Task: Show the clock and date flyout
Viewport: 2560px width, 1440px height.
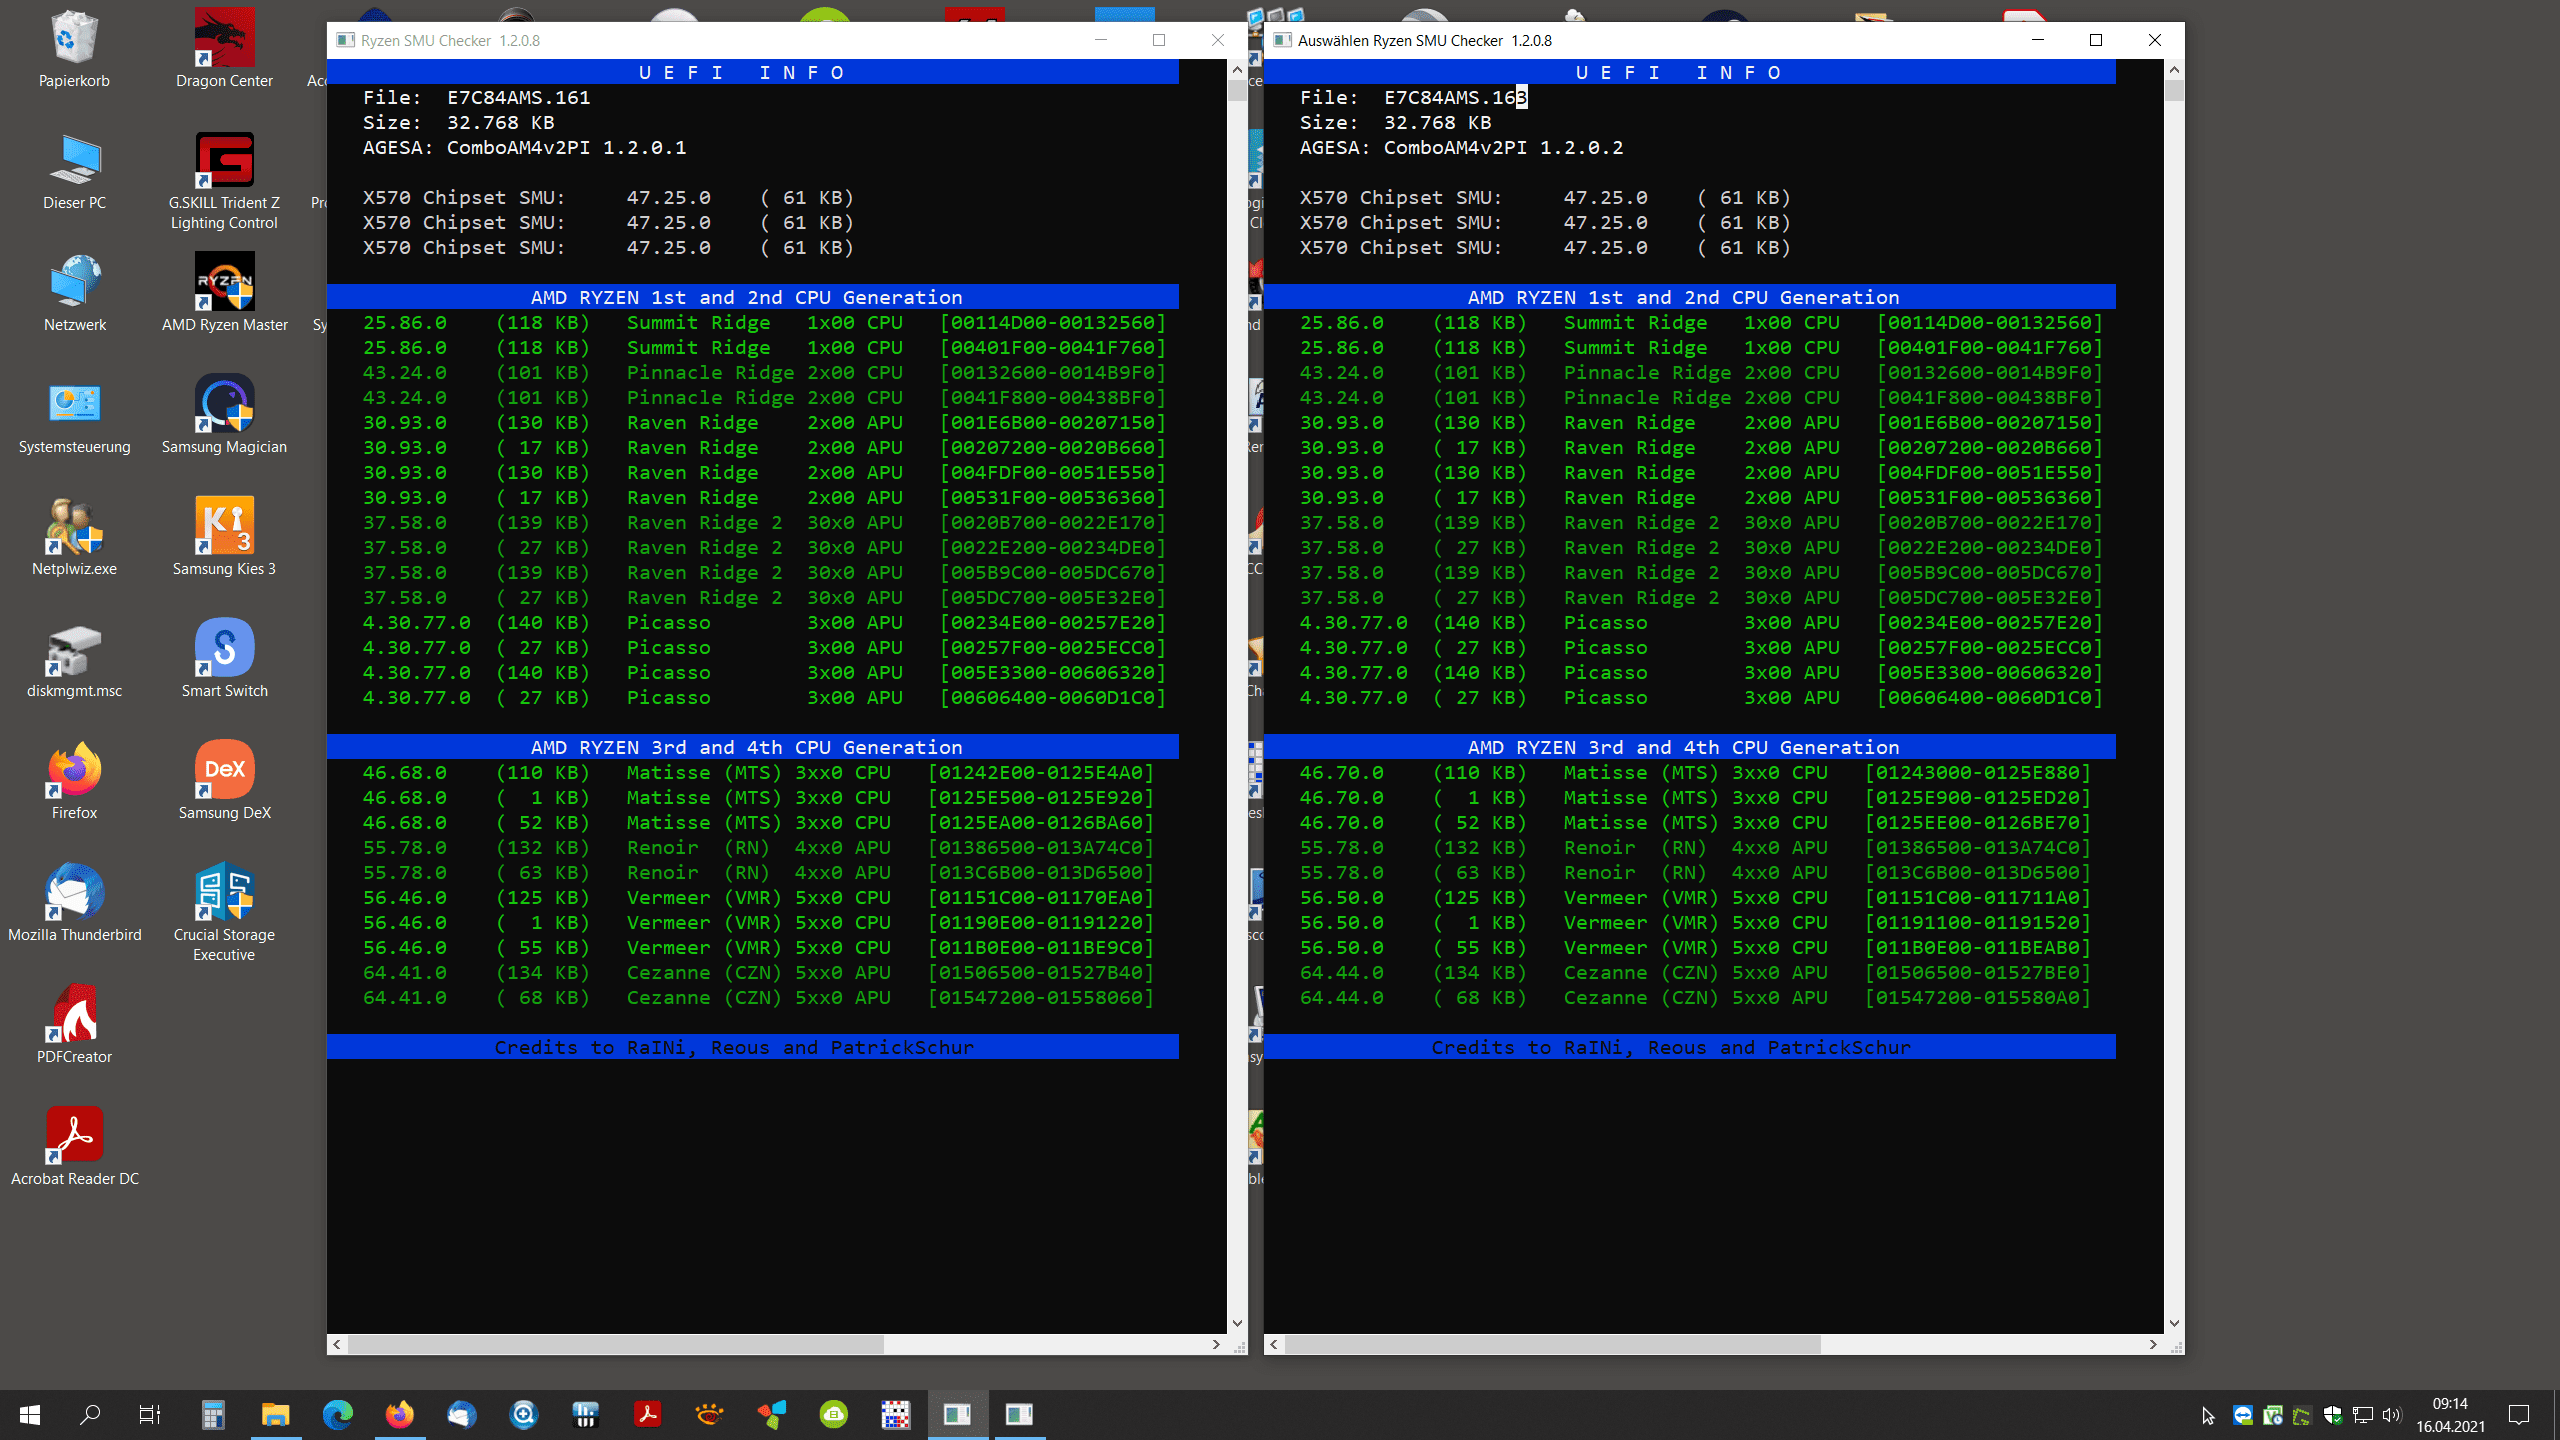Action: point(2450,1415)
